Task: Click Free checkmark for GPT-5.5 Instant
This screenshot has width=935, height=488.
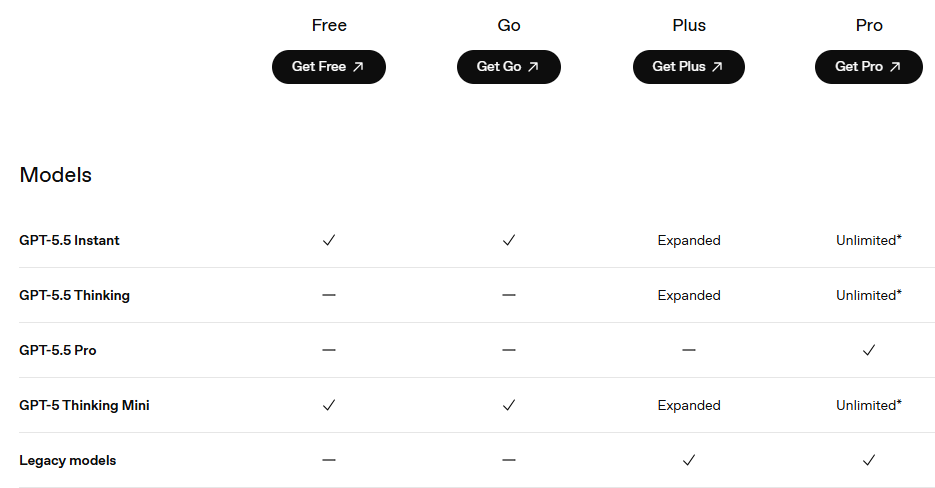Action: click(329, 240)
